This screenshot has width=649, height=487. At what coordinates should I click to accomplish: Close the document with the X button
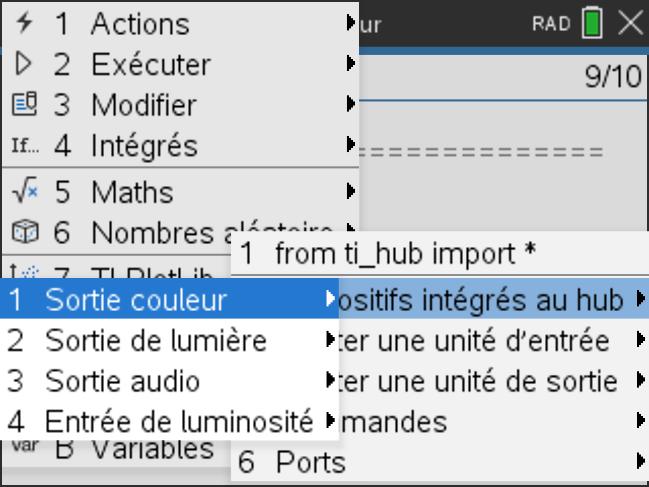point(631,23)
